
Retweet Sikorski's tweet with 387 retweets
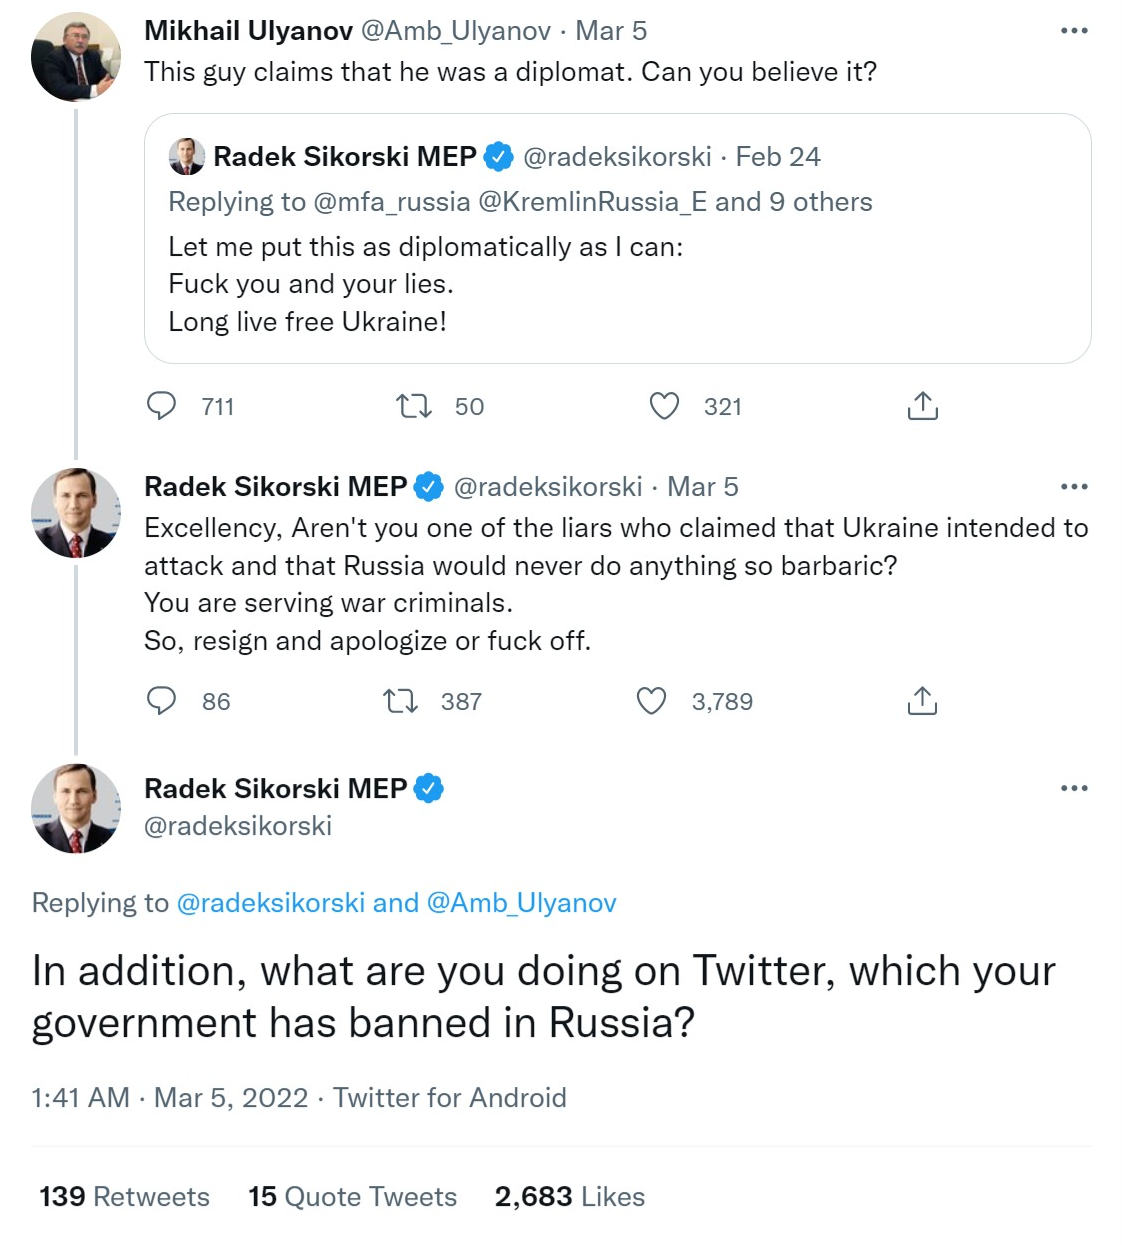click(x=400, y=701)
